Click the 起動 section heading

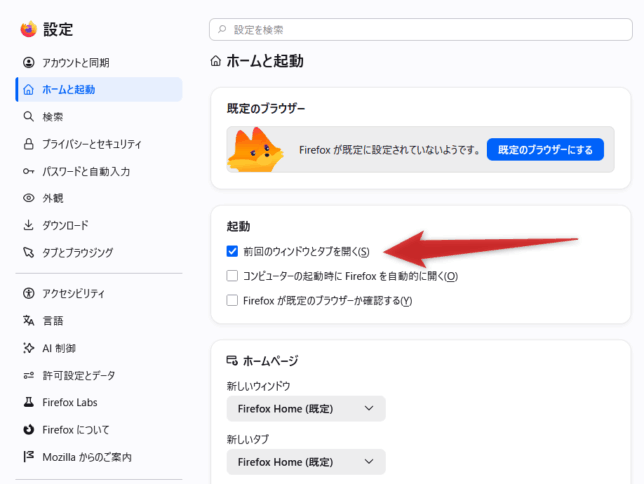238,226
